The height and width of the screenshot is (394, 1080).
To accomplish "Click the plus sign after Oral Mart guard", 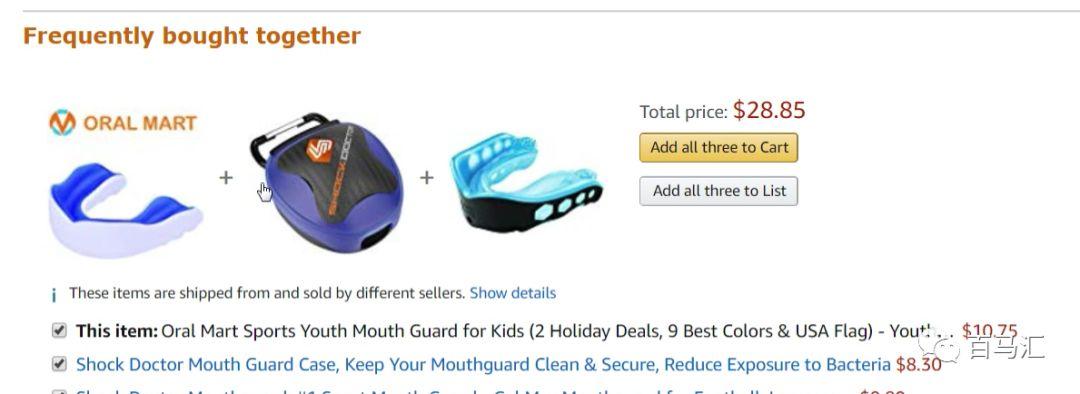I will point(226,178).
